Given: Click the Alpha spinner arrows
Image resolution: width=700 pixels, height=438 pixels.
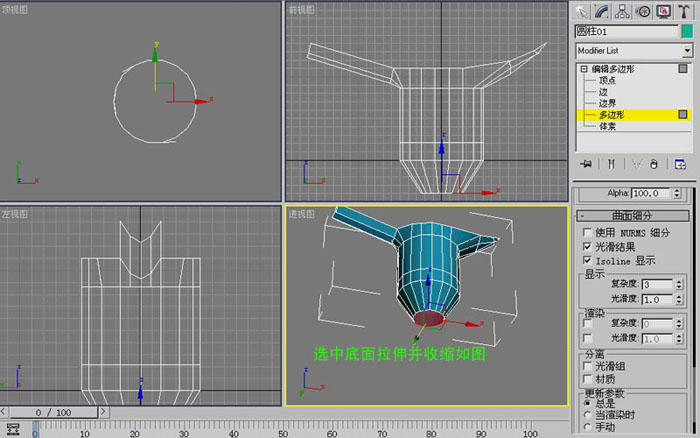Looking at the screenshot, I should coord(677,193).
